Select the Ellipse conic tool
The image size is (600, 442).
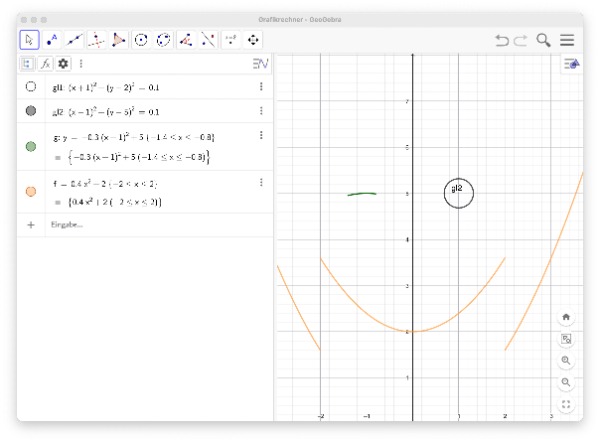[x=163, y=40]
